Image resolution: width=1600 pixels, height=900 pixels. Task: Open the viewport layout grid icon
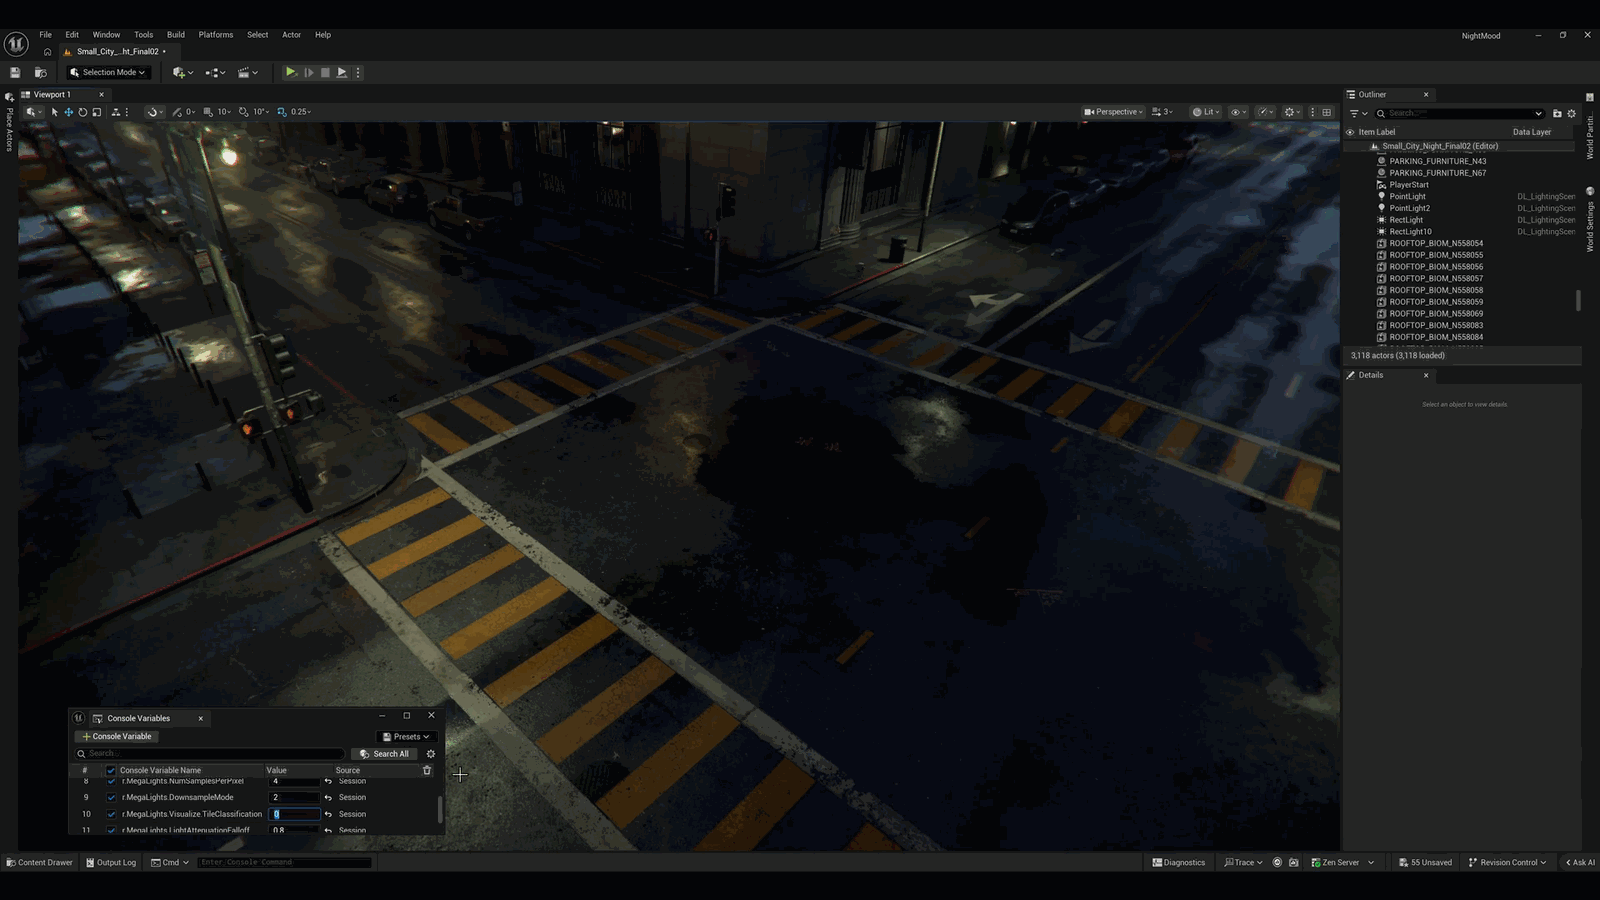click(1327, 112)
